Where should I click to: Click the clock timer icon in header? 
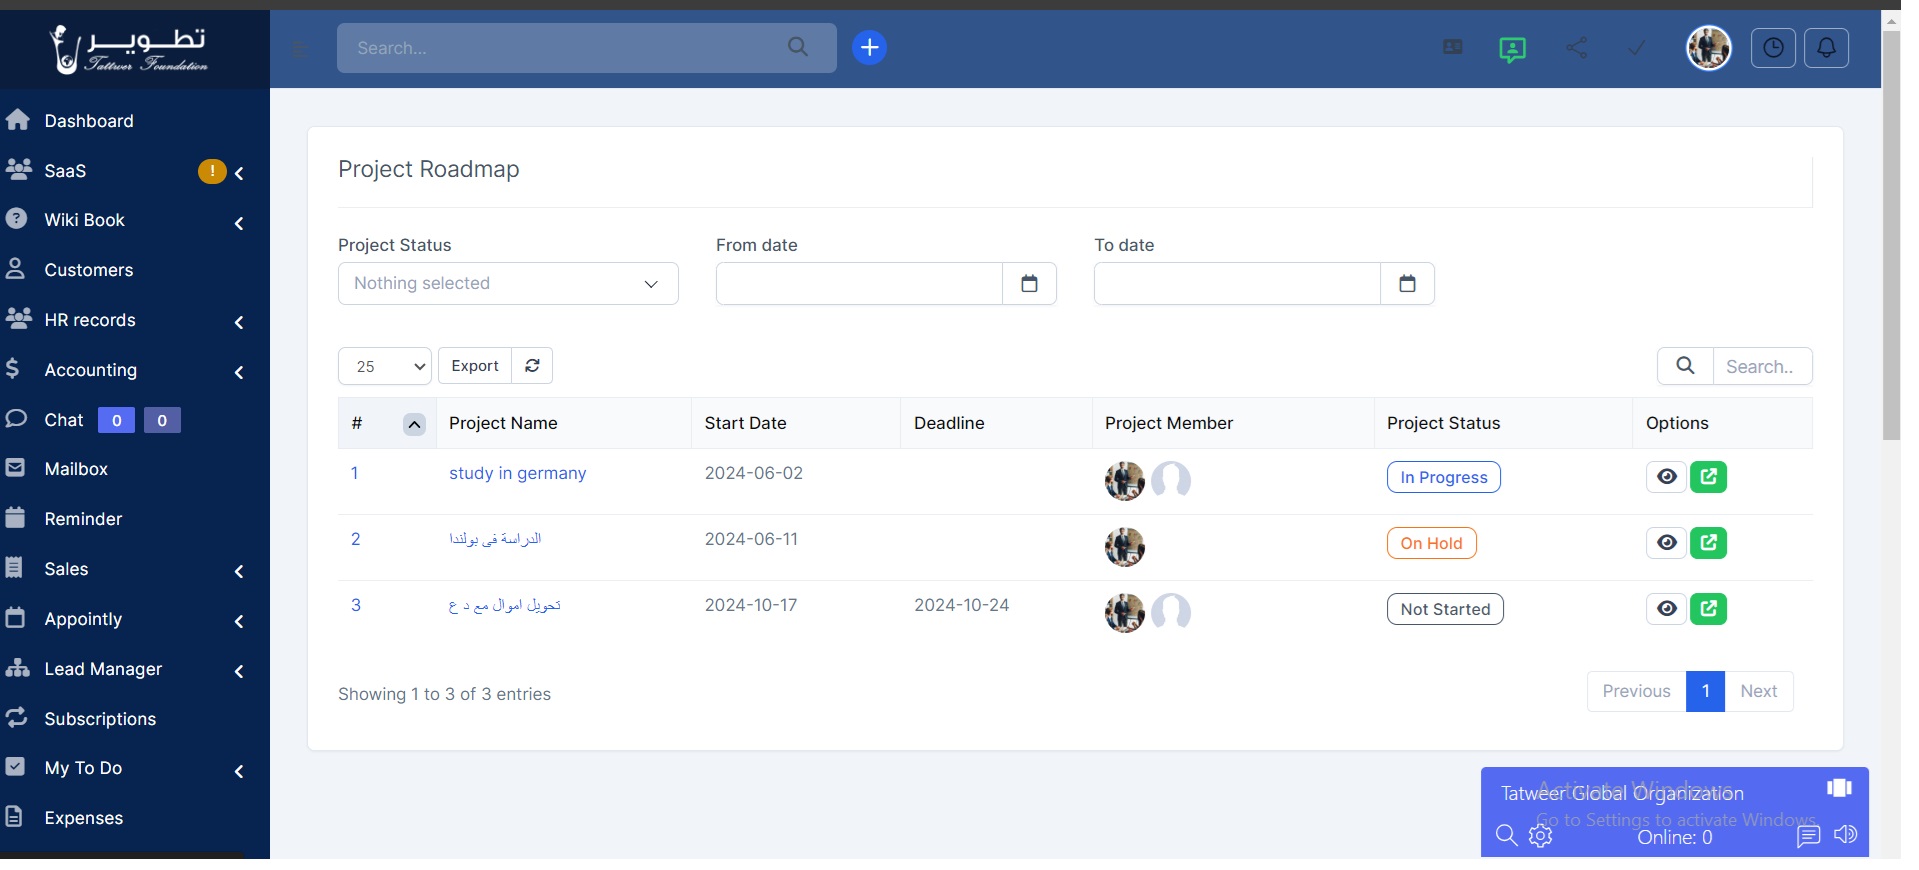[1772, 48]
